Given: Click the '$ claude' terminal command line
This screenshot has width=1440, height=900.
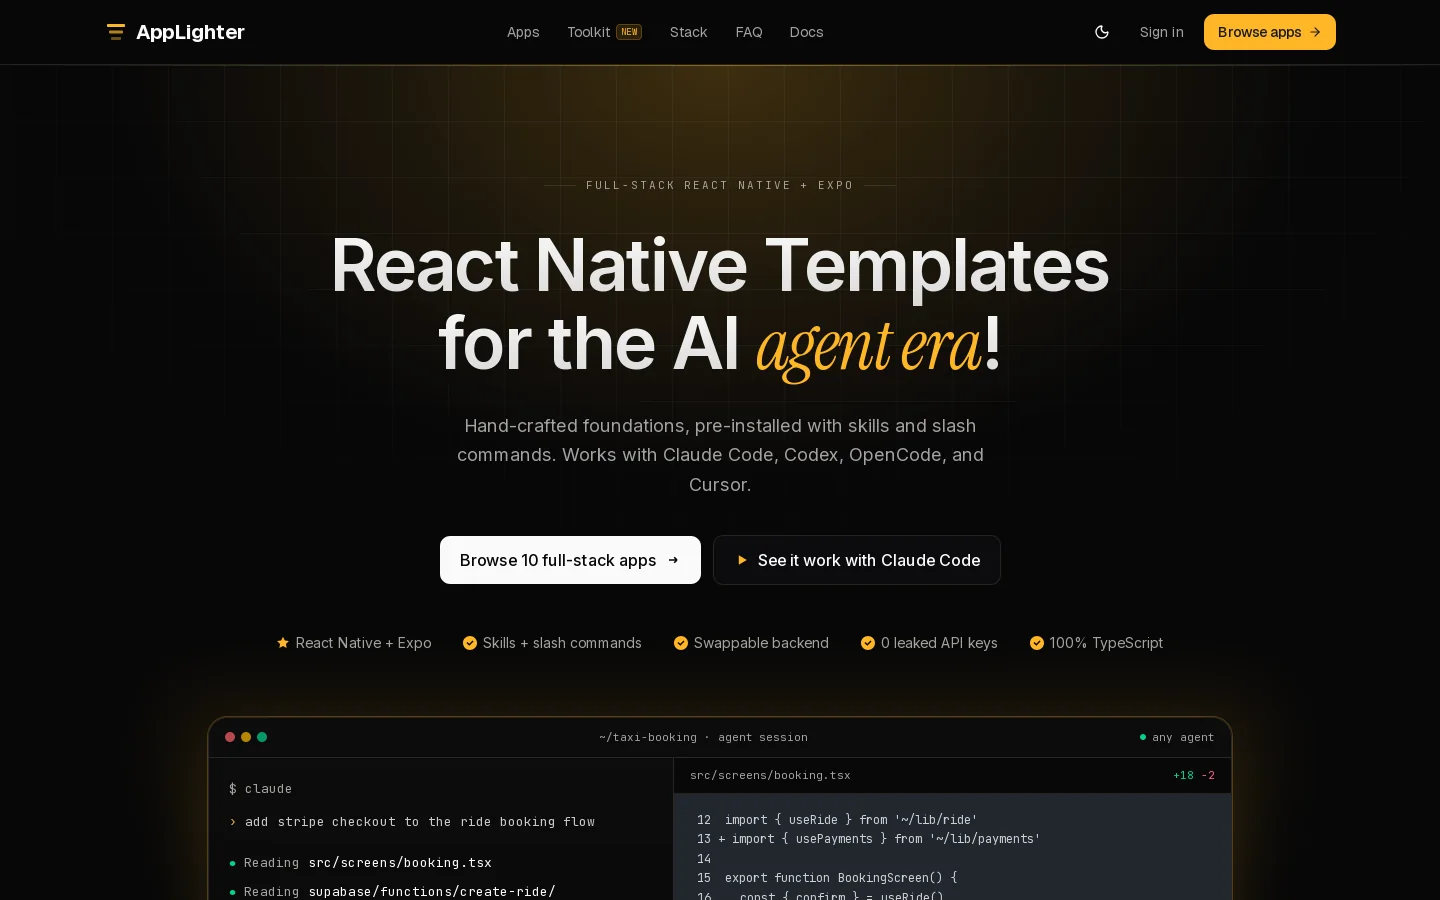Looking at the screenshot, I should click(260, 789).
